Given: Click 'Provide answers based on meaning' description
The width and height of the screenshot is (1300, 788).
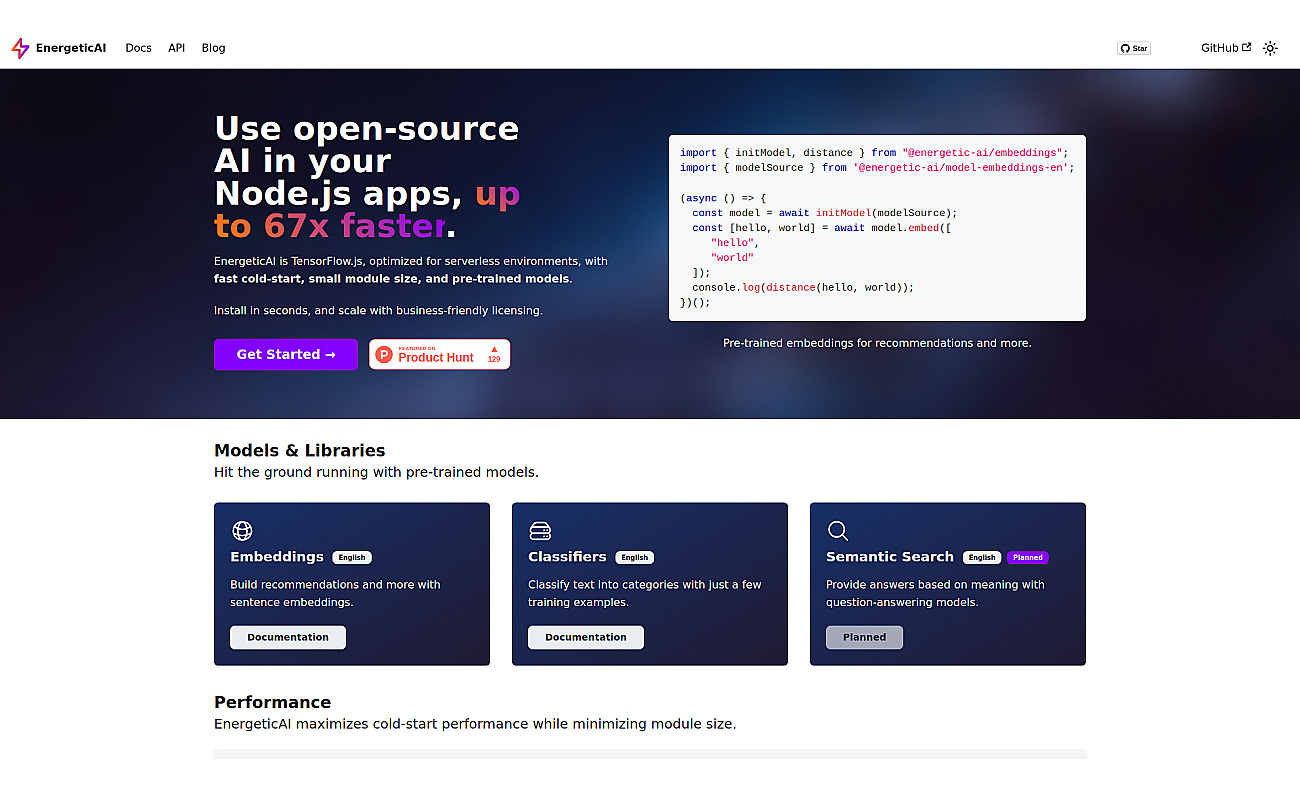Looking at the screenshot, I should coord(935,594).
